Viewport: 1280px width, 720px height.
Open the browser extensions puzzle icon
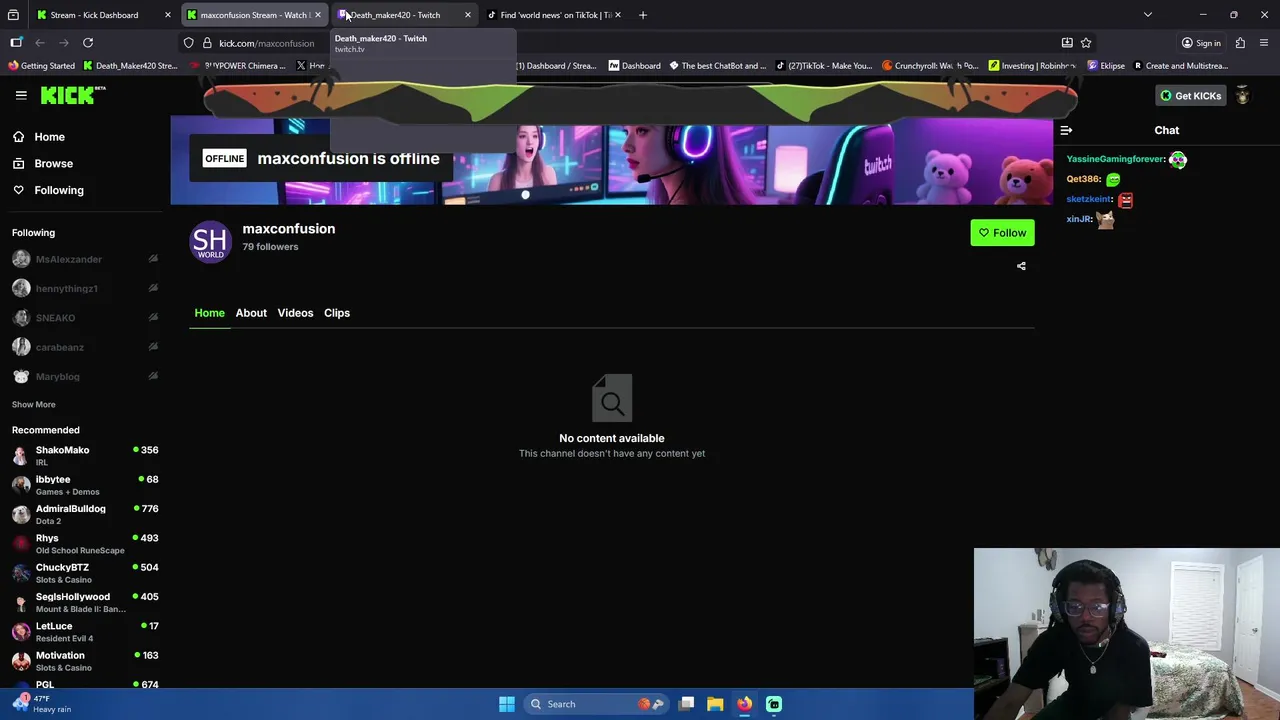pos(1240,43)
